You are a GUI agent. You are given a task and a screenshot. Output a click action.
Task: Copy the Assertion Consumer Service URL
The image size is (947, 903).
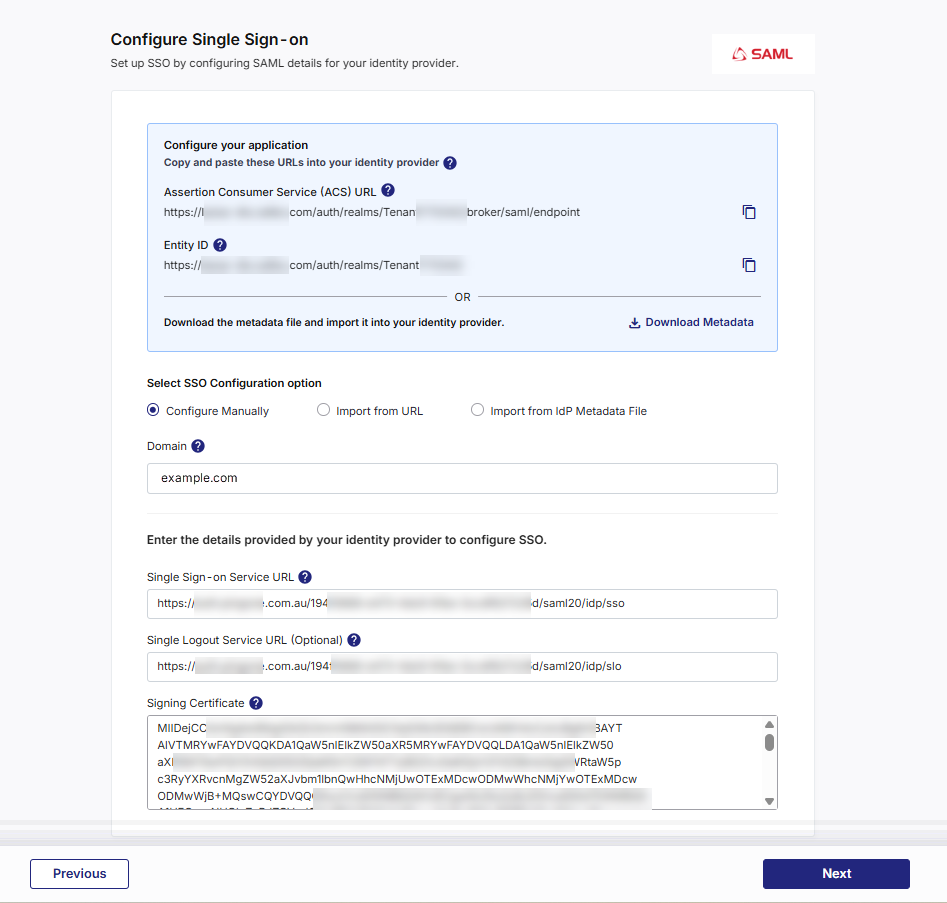click(x=749, y=212)
